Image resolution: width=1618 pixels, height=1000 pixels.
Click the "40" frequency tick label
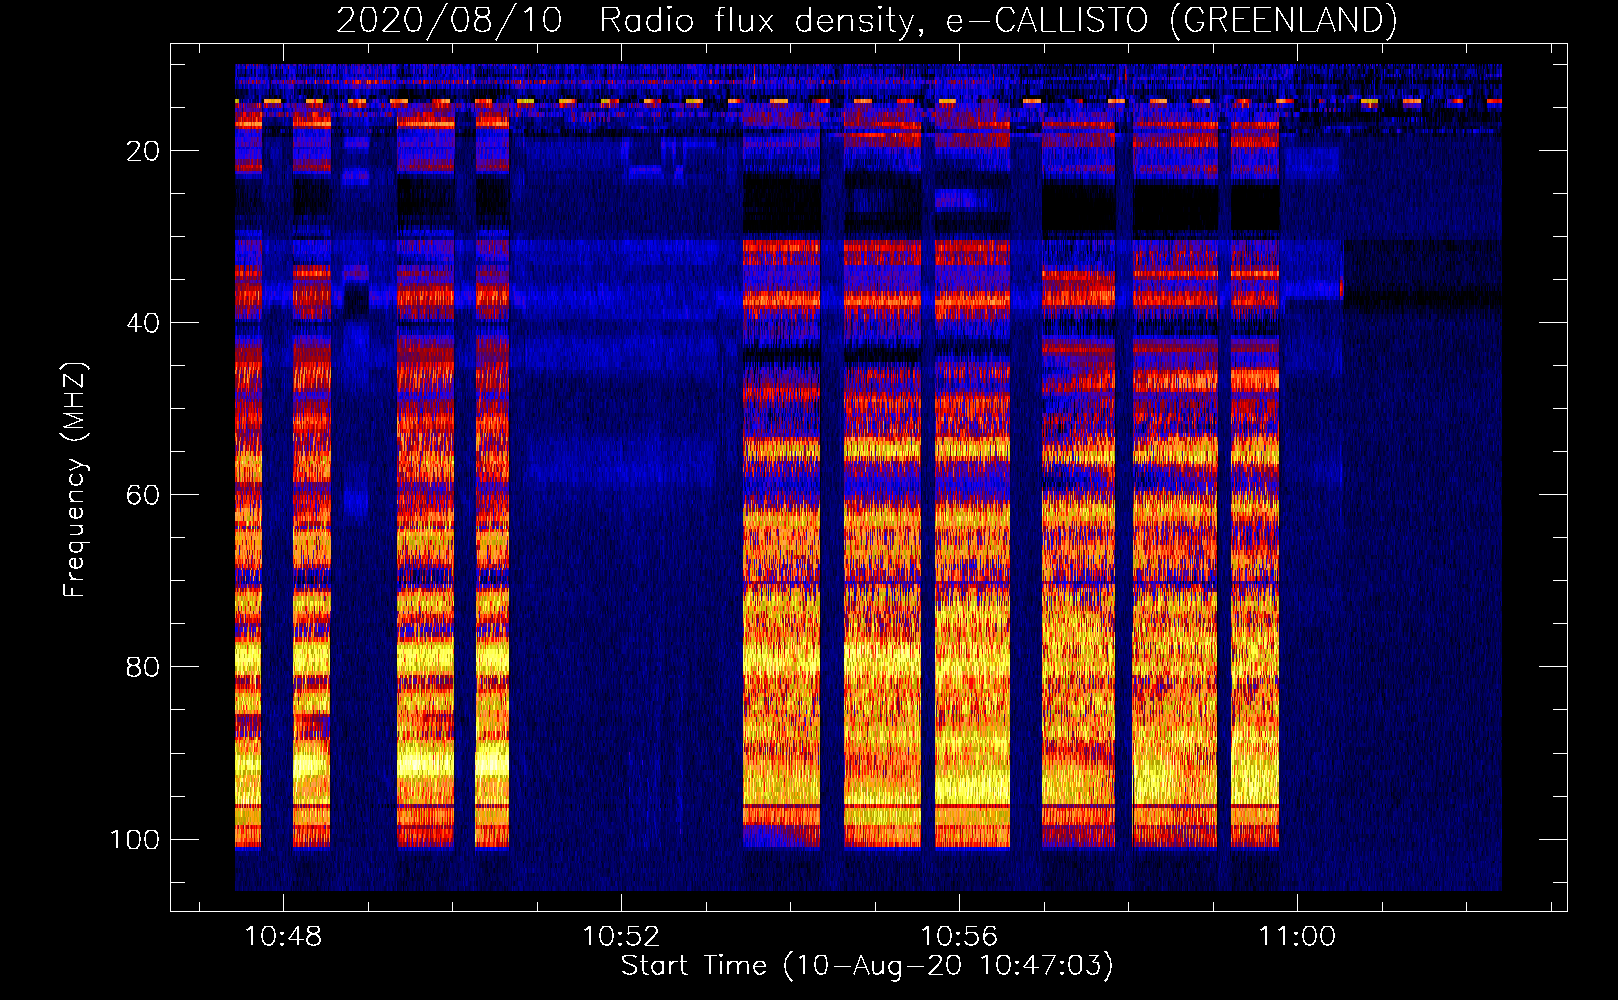[x=143, y=323]
